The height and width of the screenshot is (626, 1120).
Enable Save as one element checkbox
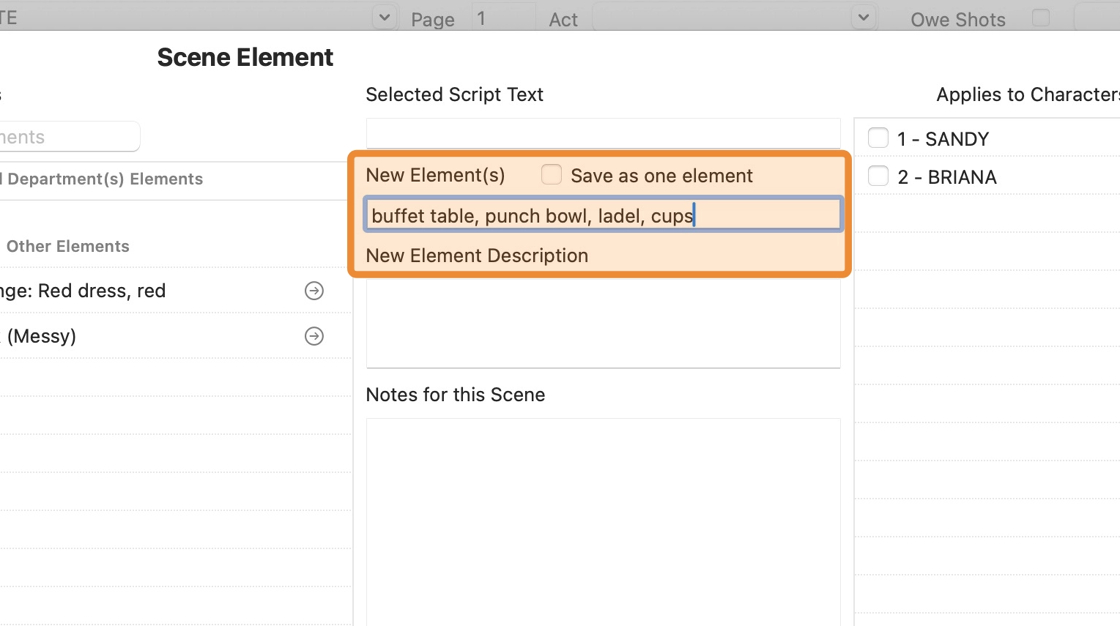tap(551, 175)
